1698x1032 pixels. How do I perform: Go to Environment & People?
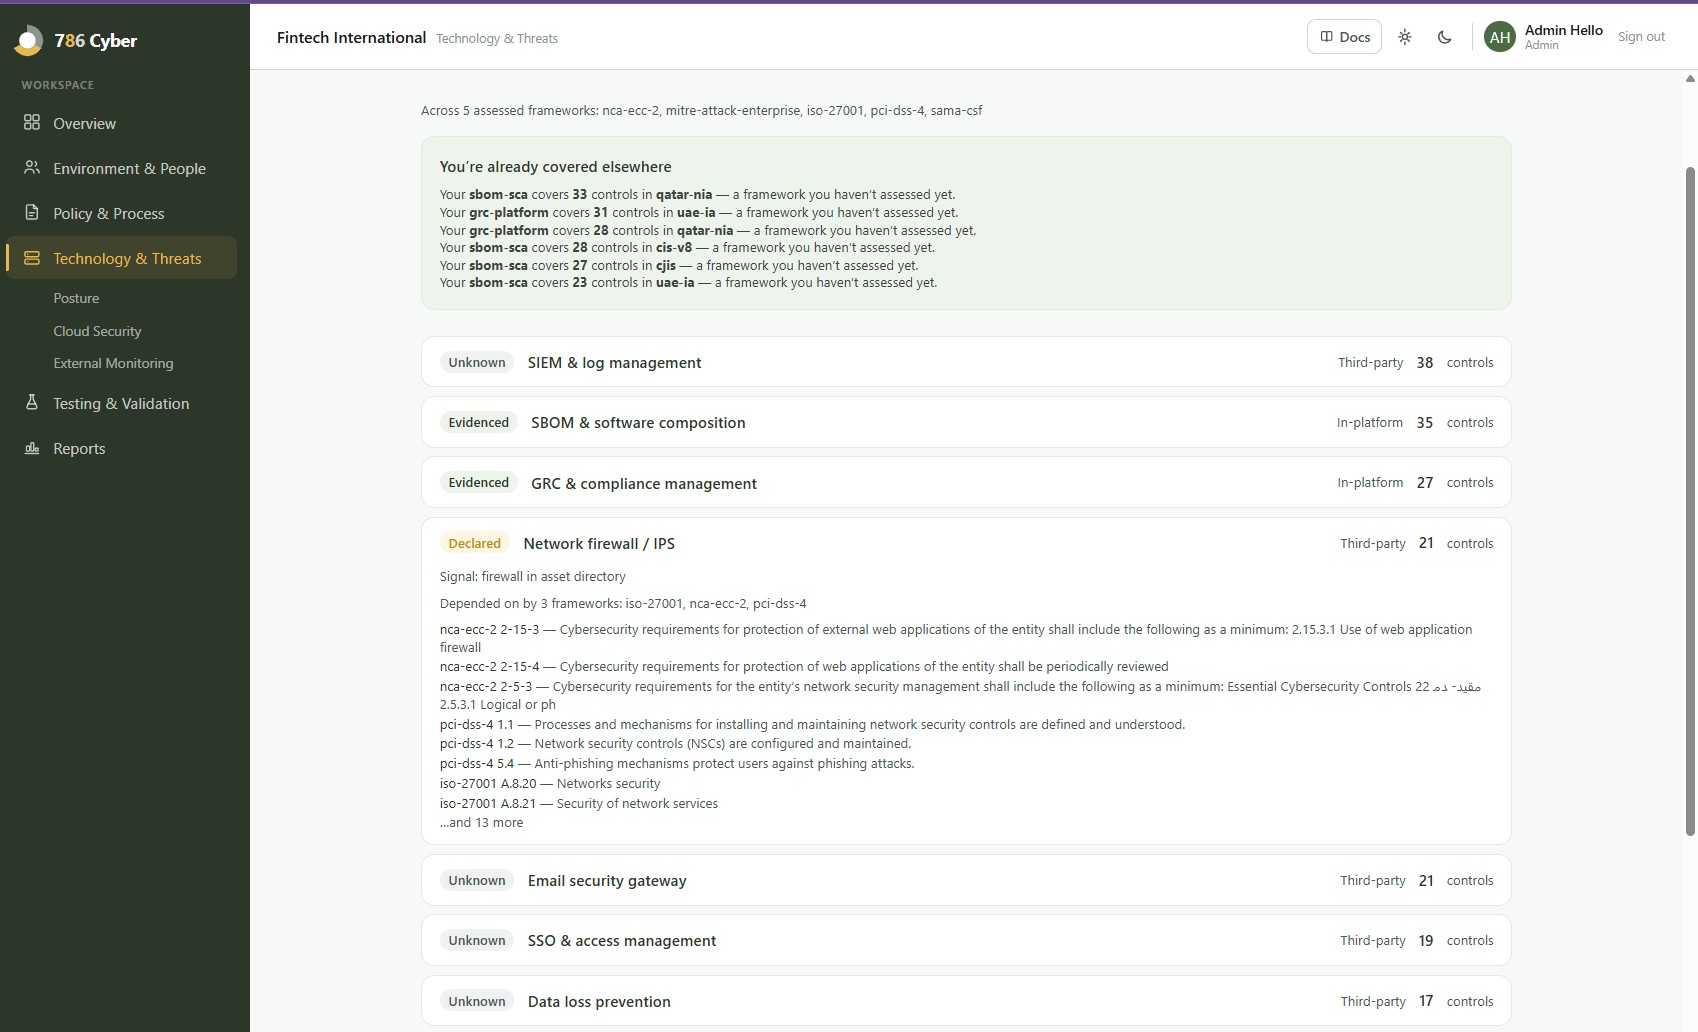click(x=121, y=168)
